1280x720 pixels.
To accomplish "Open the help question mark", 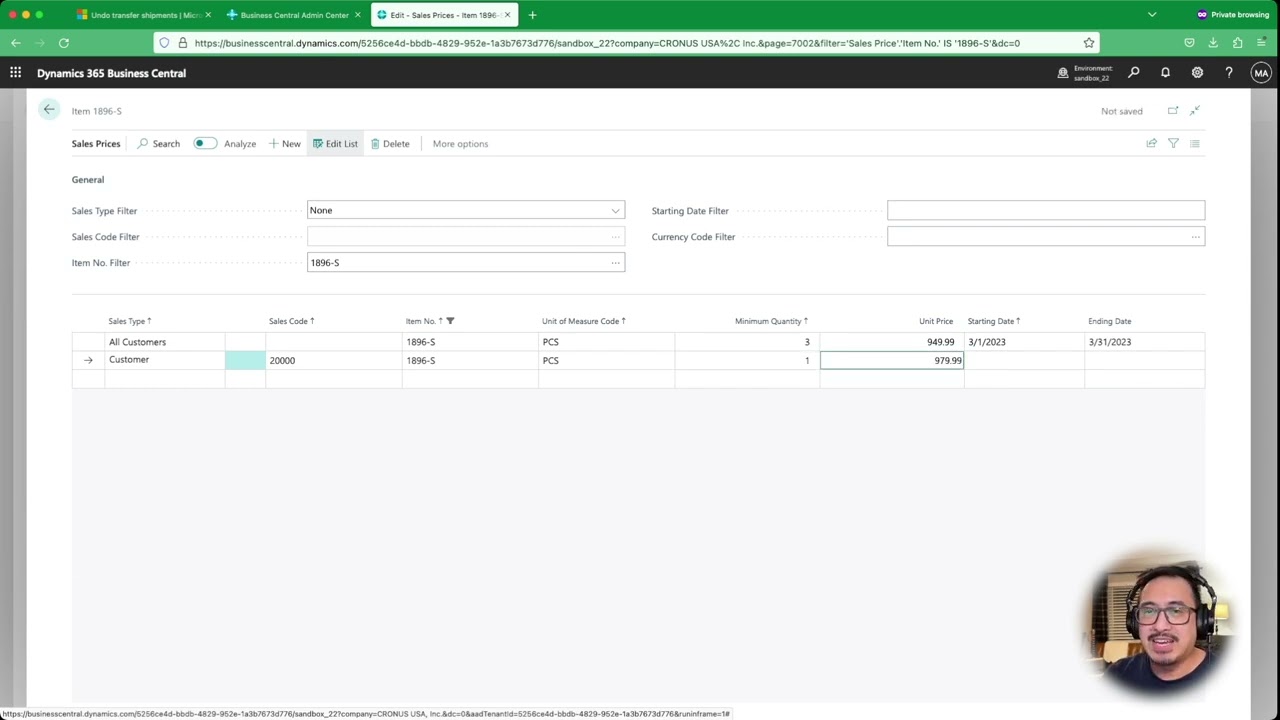I will point(1229,73).
